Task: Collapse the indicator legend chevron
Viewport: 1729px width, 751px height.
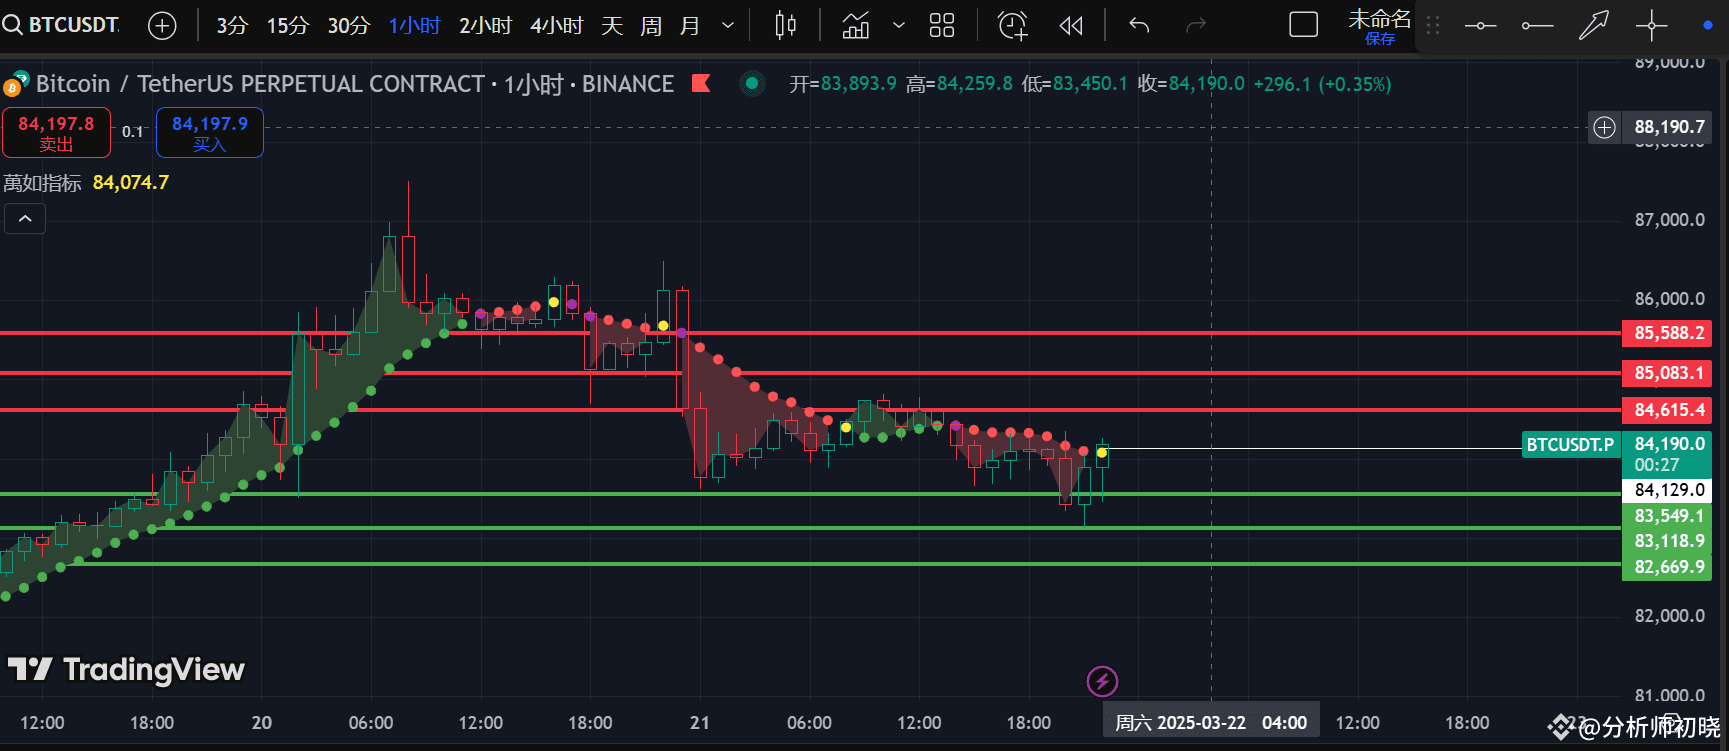Action: coord(25,218)
